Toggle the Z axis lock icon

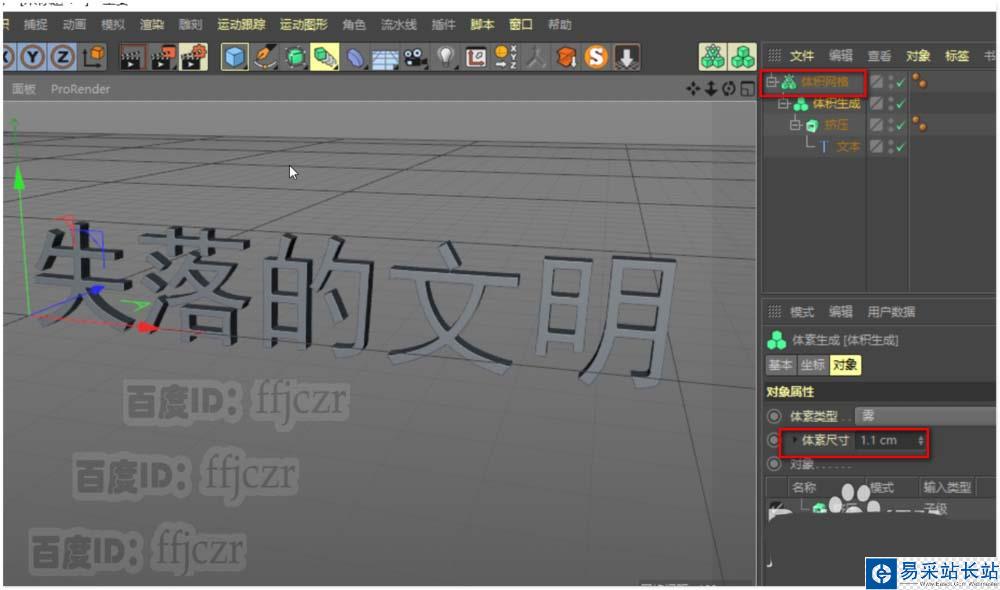pyautogui.click(x=62, y=57)
